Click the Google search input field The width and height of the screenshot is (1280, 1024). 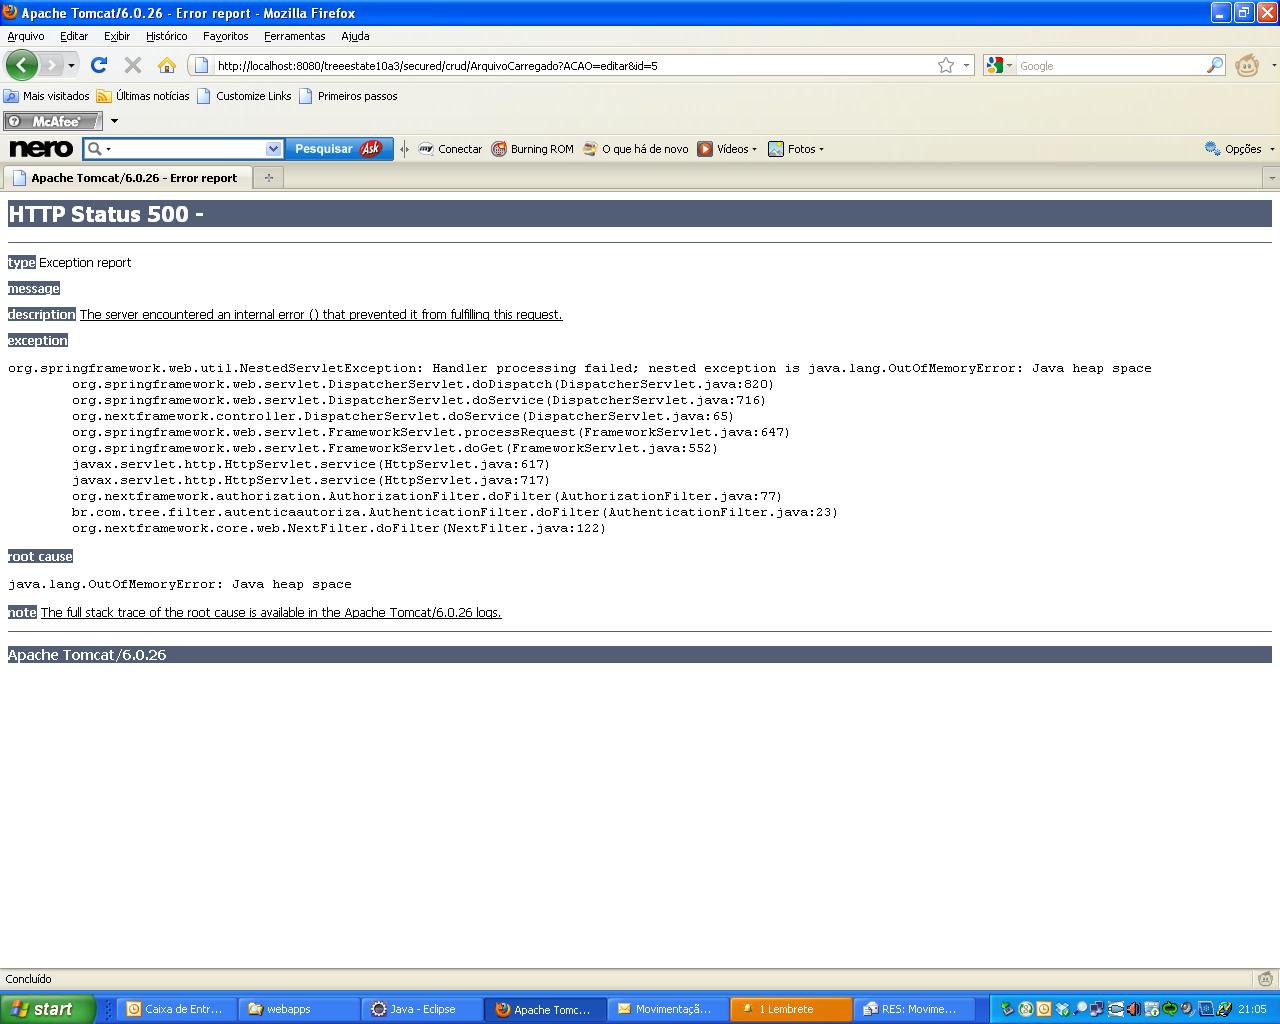coord(1110,65)
